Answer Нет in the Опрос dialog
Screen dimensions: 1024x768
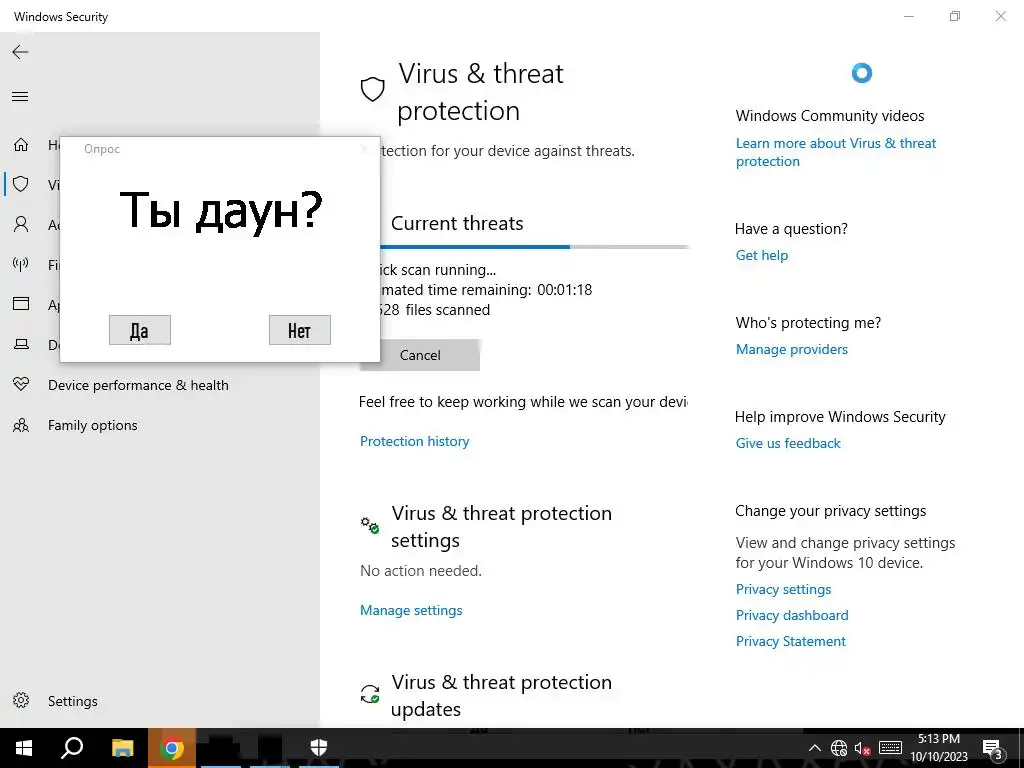[x=300, y=330]
